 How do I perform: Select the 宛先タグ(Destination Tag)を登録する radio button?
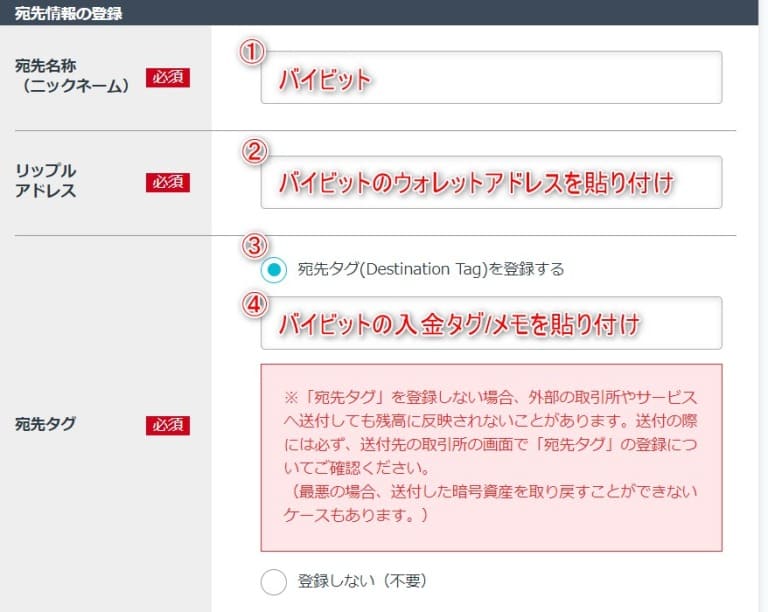(274, 269)
